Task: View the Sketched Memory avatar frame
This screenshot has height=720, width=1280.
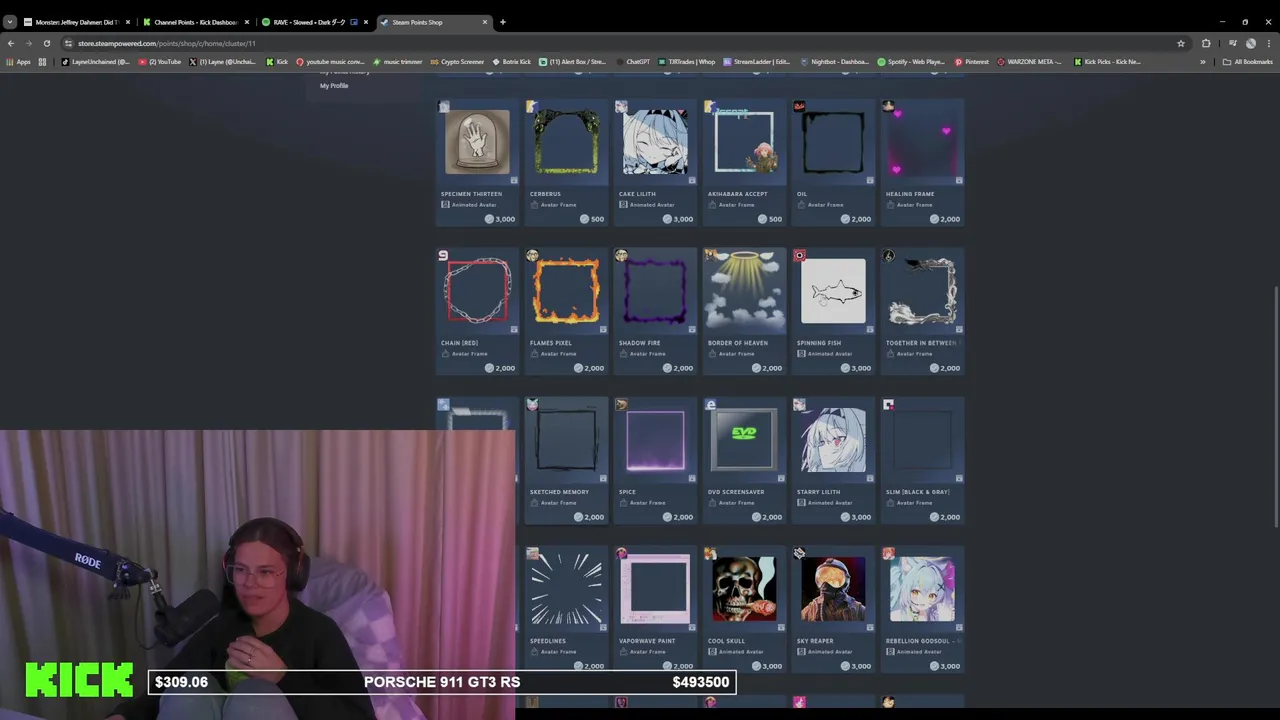Action: click(566, 461)
